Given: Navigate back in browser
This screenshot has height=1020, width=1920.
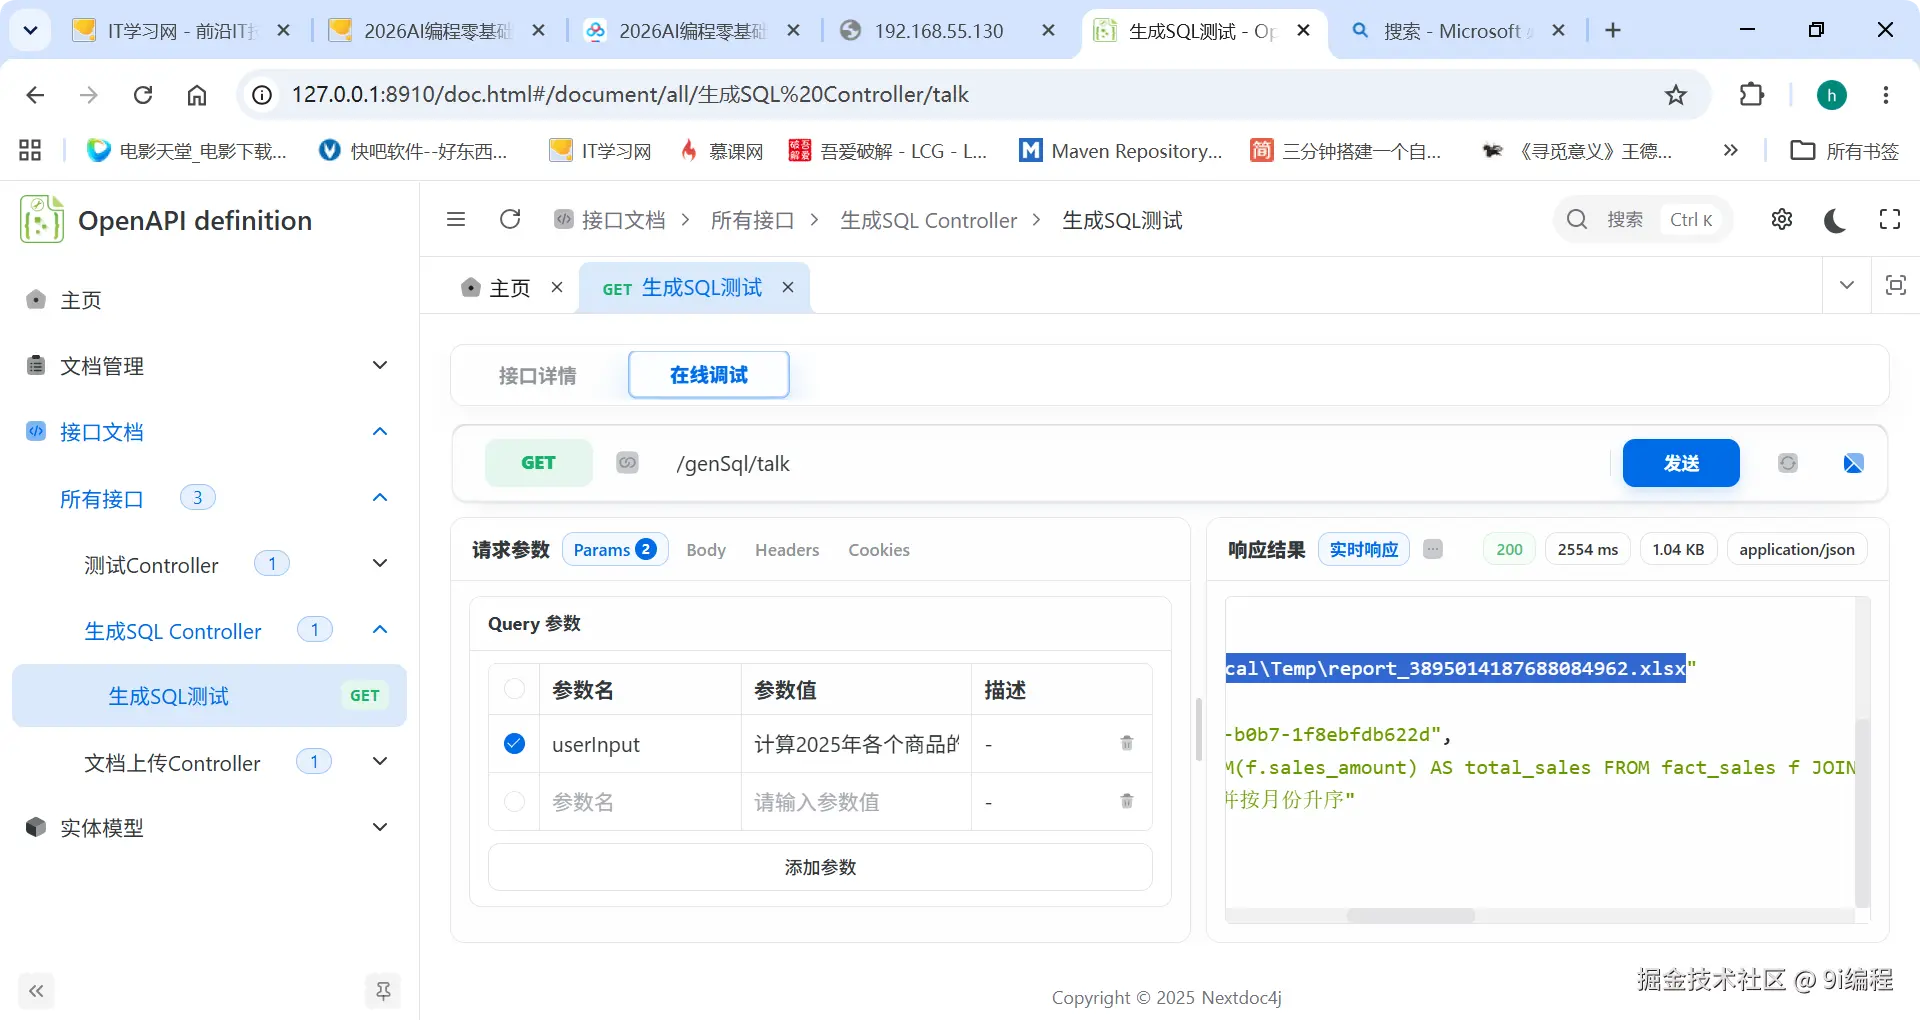Looking at the screenshot, I should pyautogui.click(x=35, y=95).
